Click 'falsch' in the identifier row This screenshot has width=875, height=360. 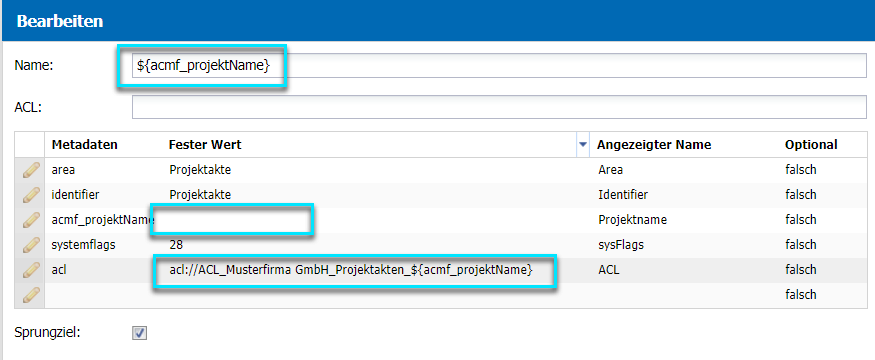click(801, 195)
